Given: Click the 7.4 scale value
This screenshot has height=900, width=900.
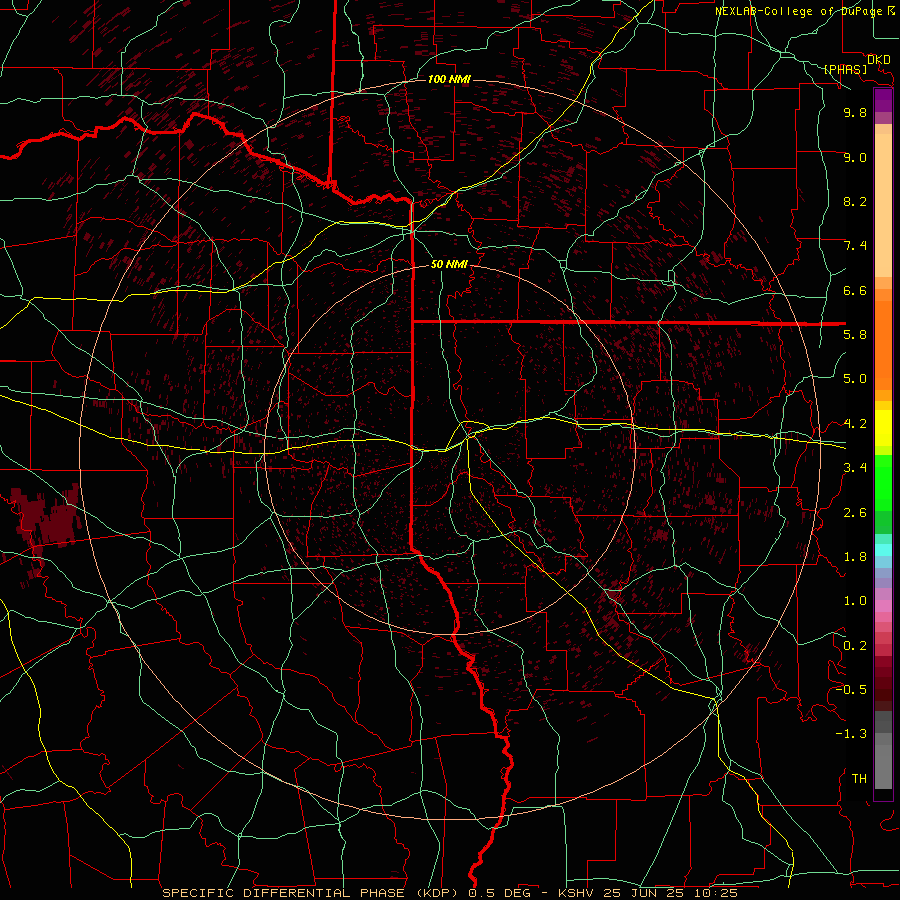Looking at the screenshot, I should coord(855,246).
